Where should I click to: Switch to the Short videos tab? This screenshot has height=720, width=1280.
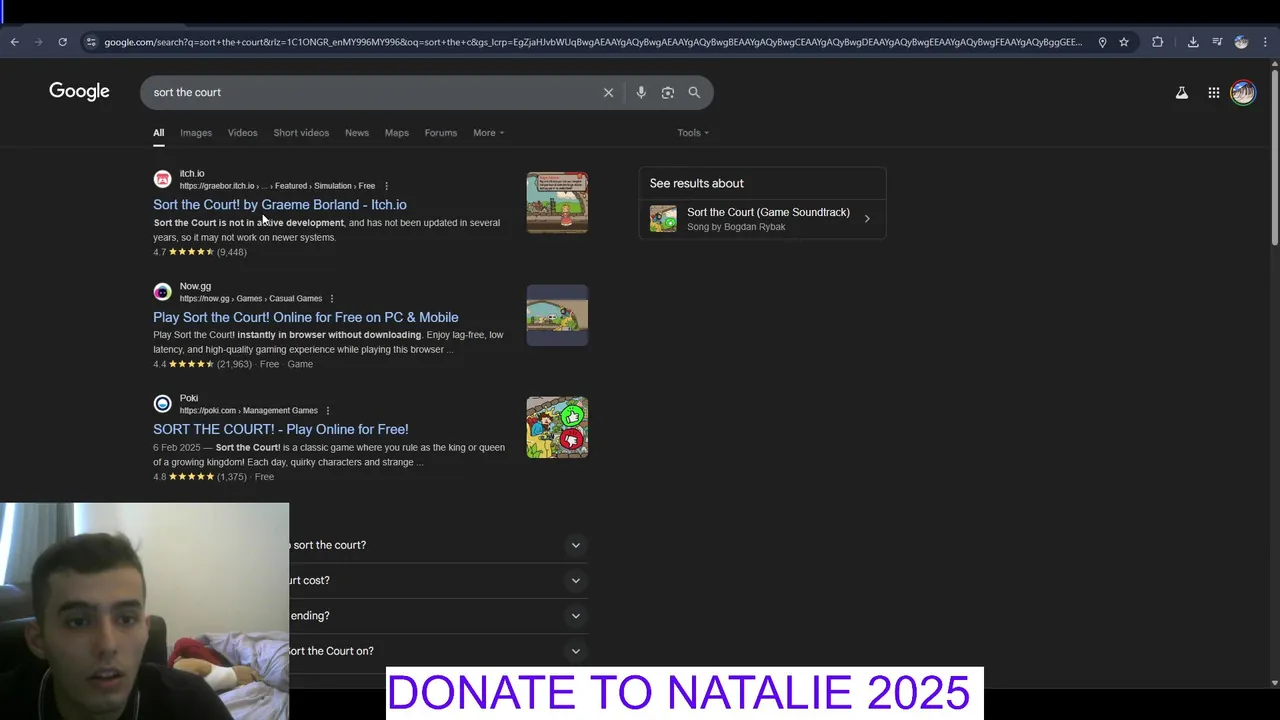(301, 133)
